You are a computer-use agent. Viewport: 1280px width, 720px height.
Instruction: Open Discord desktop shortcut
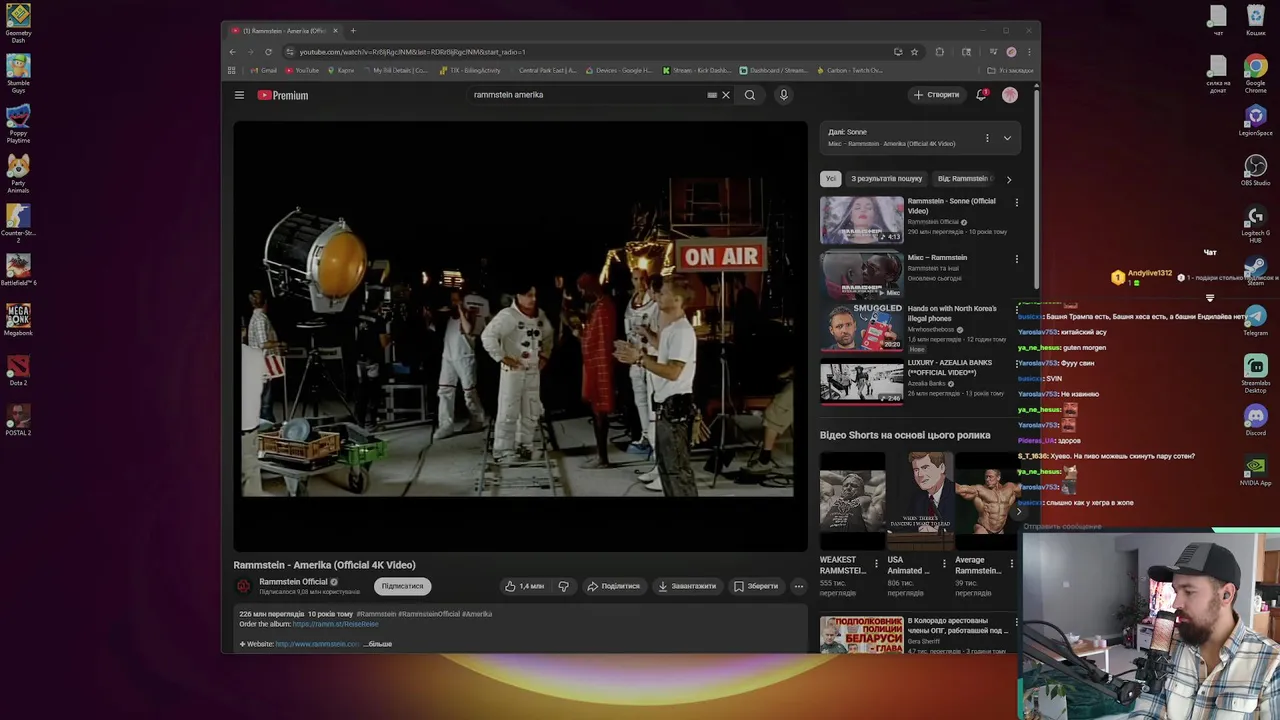pyautogui.click(x=1255, y=420)
